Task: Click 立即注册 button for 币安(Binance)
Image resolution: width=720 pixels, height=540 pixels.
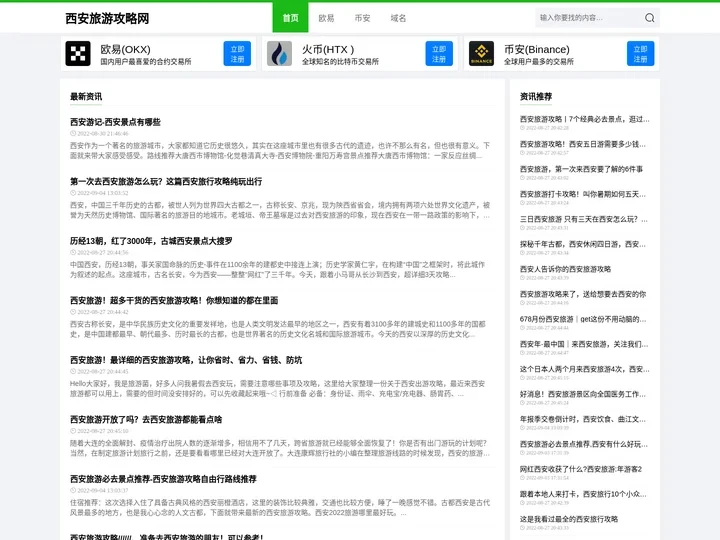Action: click(x=641, y=54)
